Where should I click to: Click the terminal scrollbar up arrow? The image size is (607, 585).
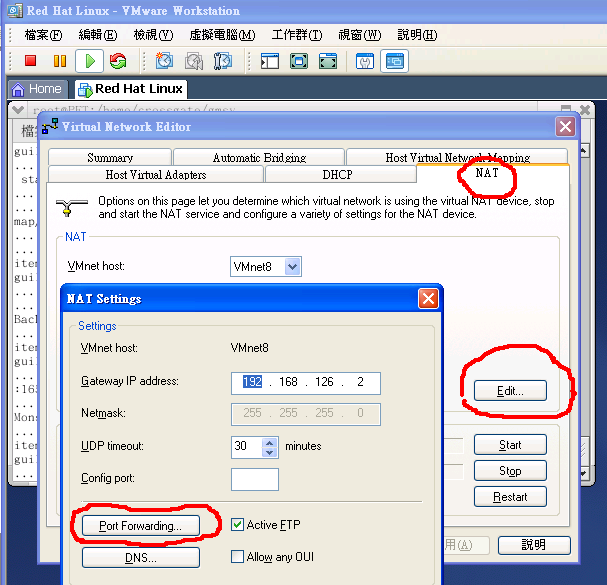click(x=583, y=150)
